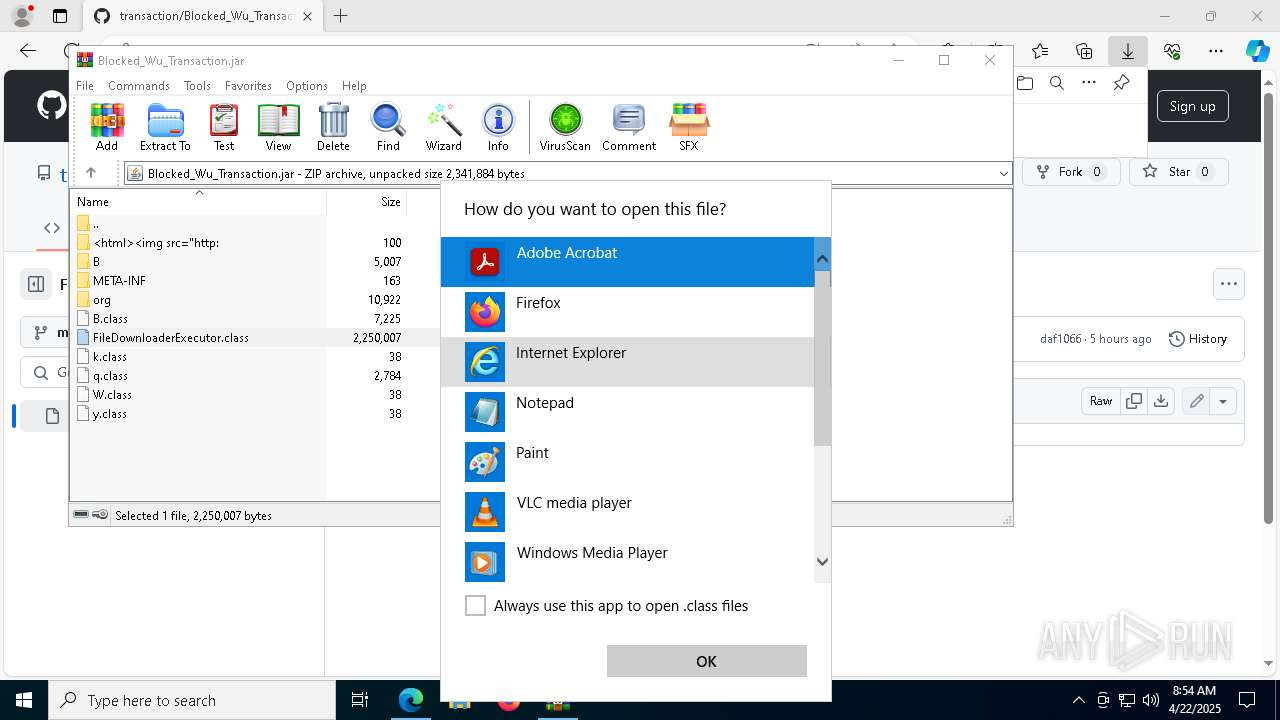Copy raw file icon on GitHub page
Viewport: 1280px width, 720px height.
coord(1134,401)
